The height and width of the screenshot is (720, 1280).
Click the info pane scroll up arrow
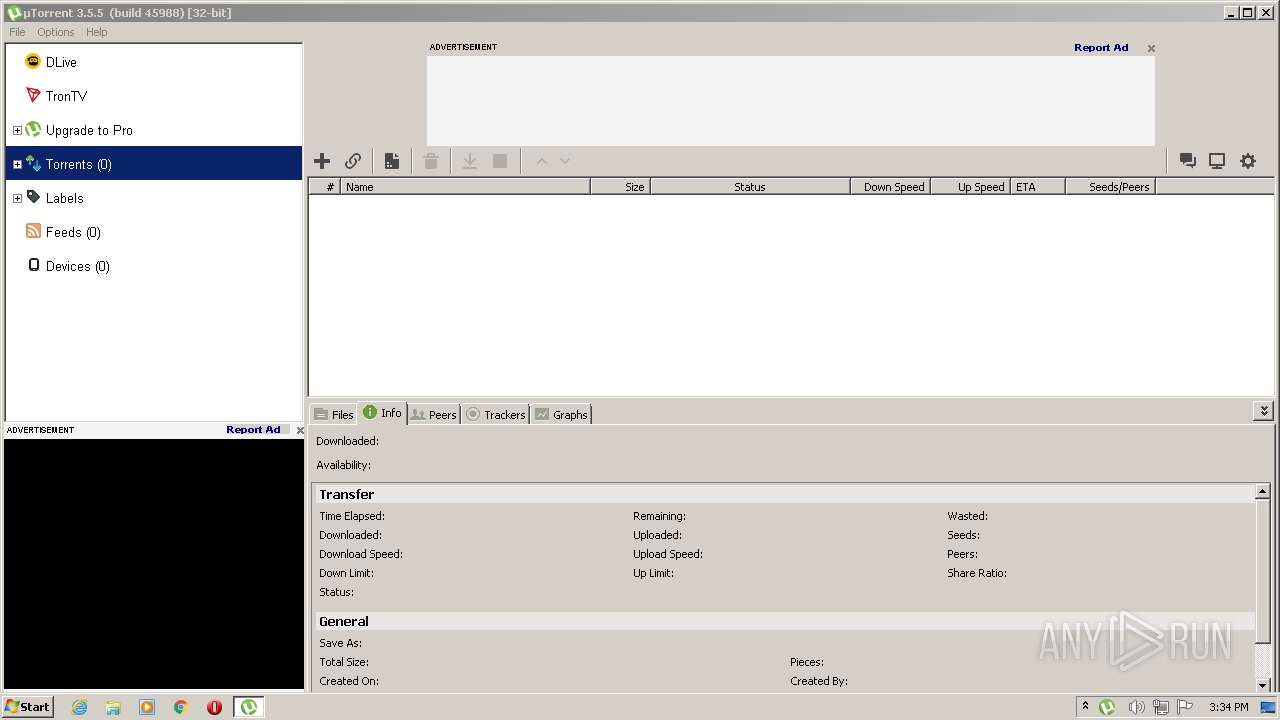[1263, 492]
